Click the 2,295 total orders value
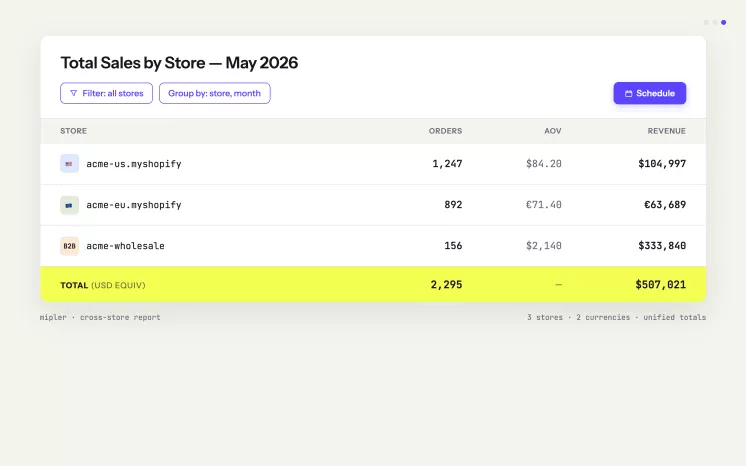746x466 pixels. tap(446, 285)
